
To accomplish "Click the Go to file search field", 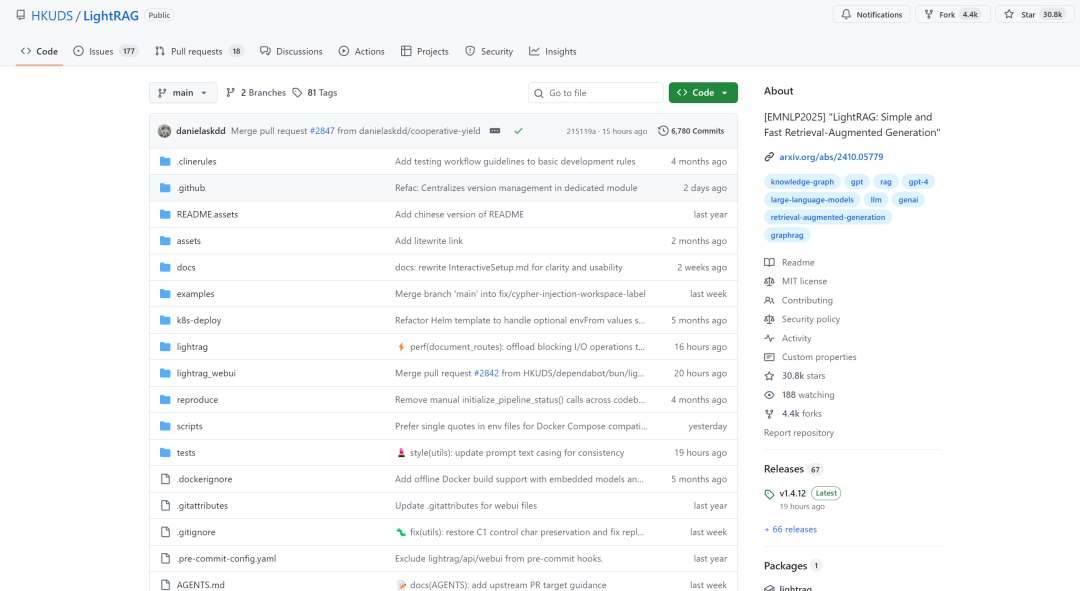I will (x=596, y=93).
